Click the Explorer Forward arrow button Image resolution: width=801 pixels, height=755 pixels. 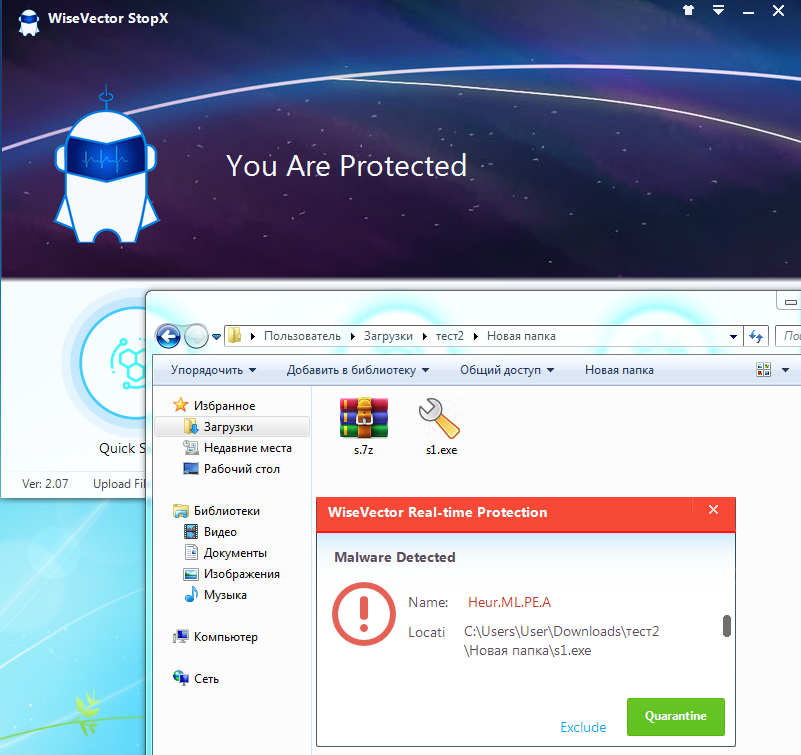pyautogui.click(x=196, y=336)
